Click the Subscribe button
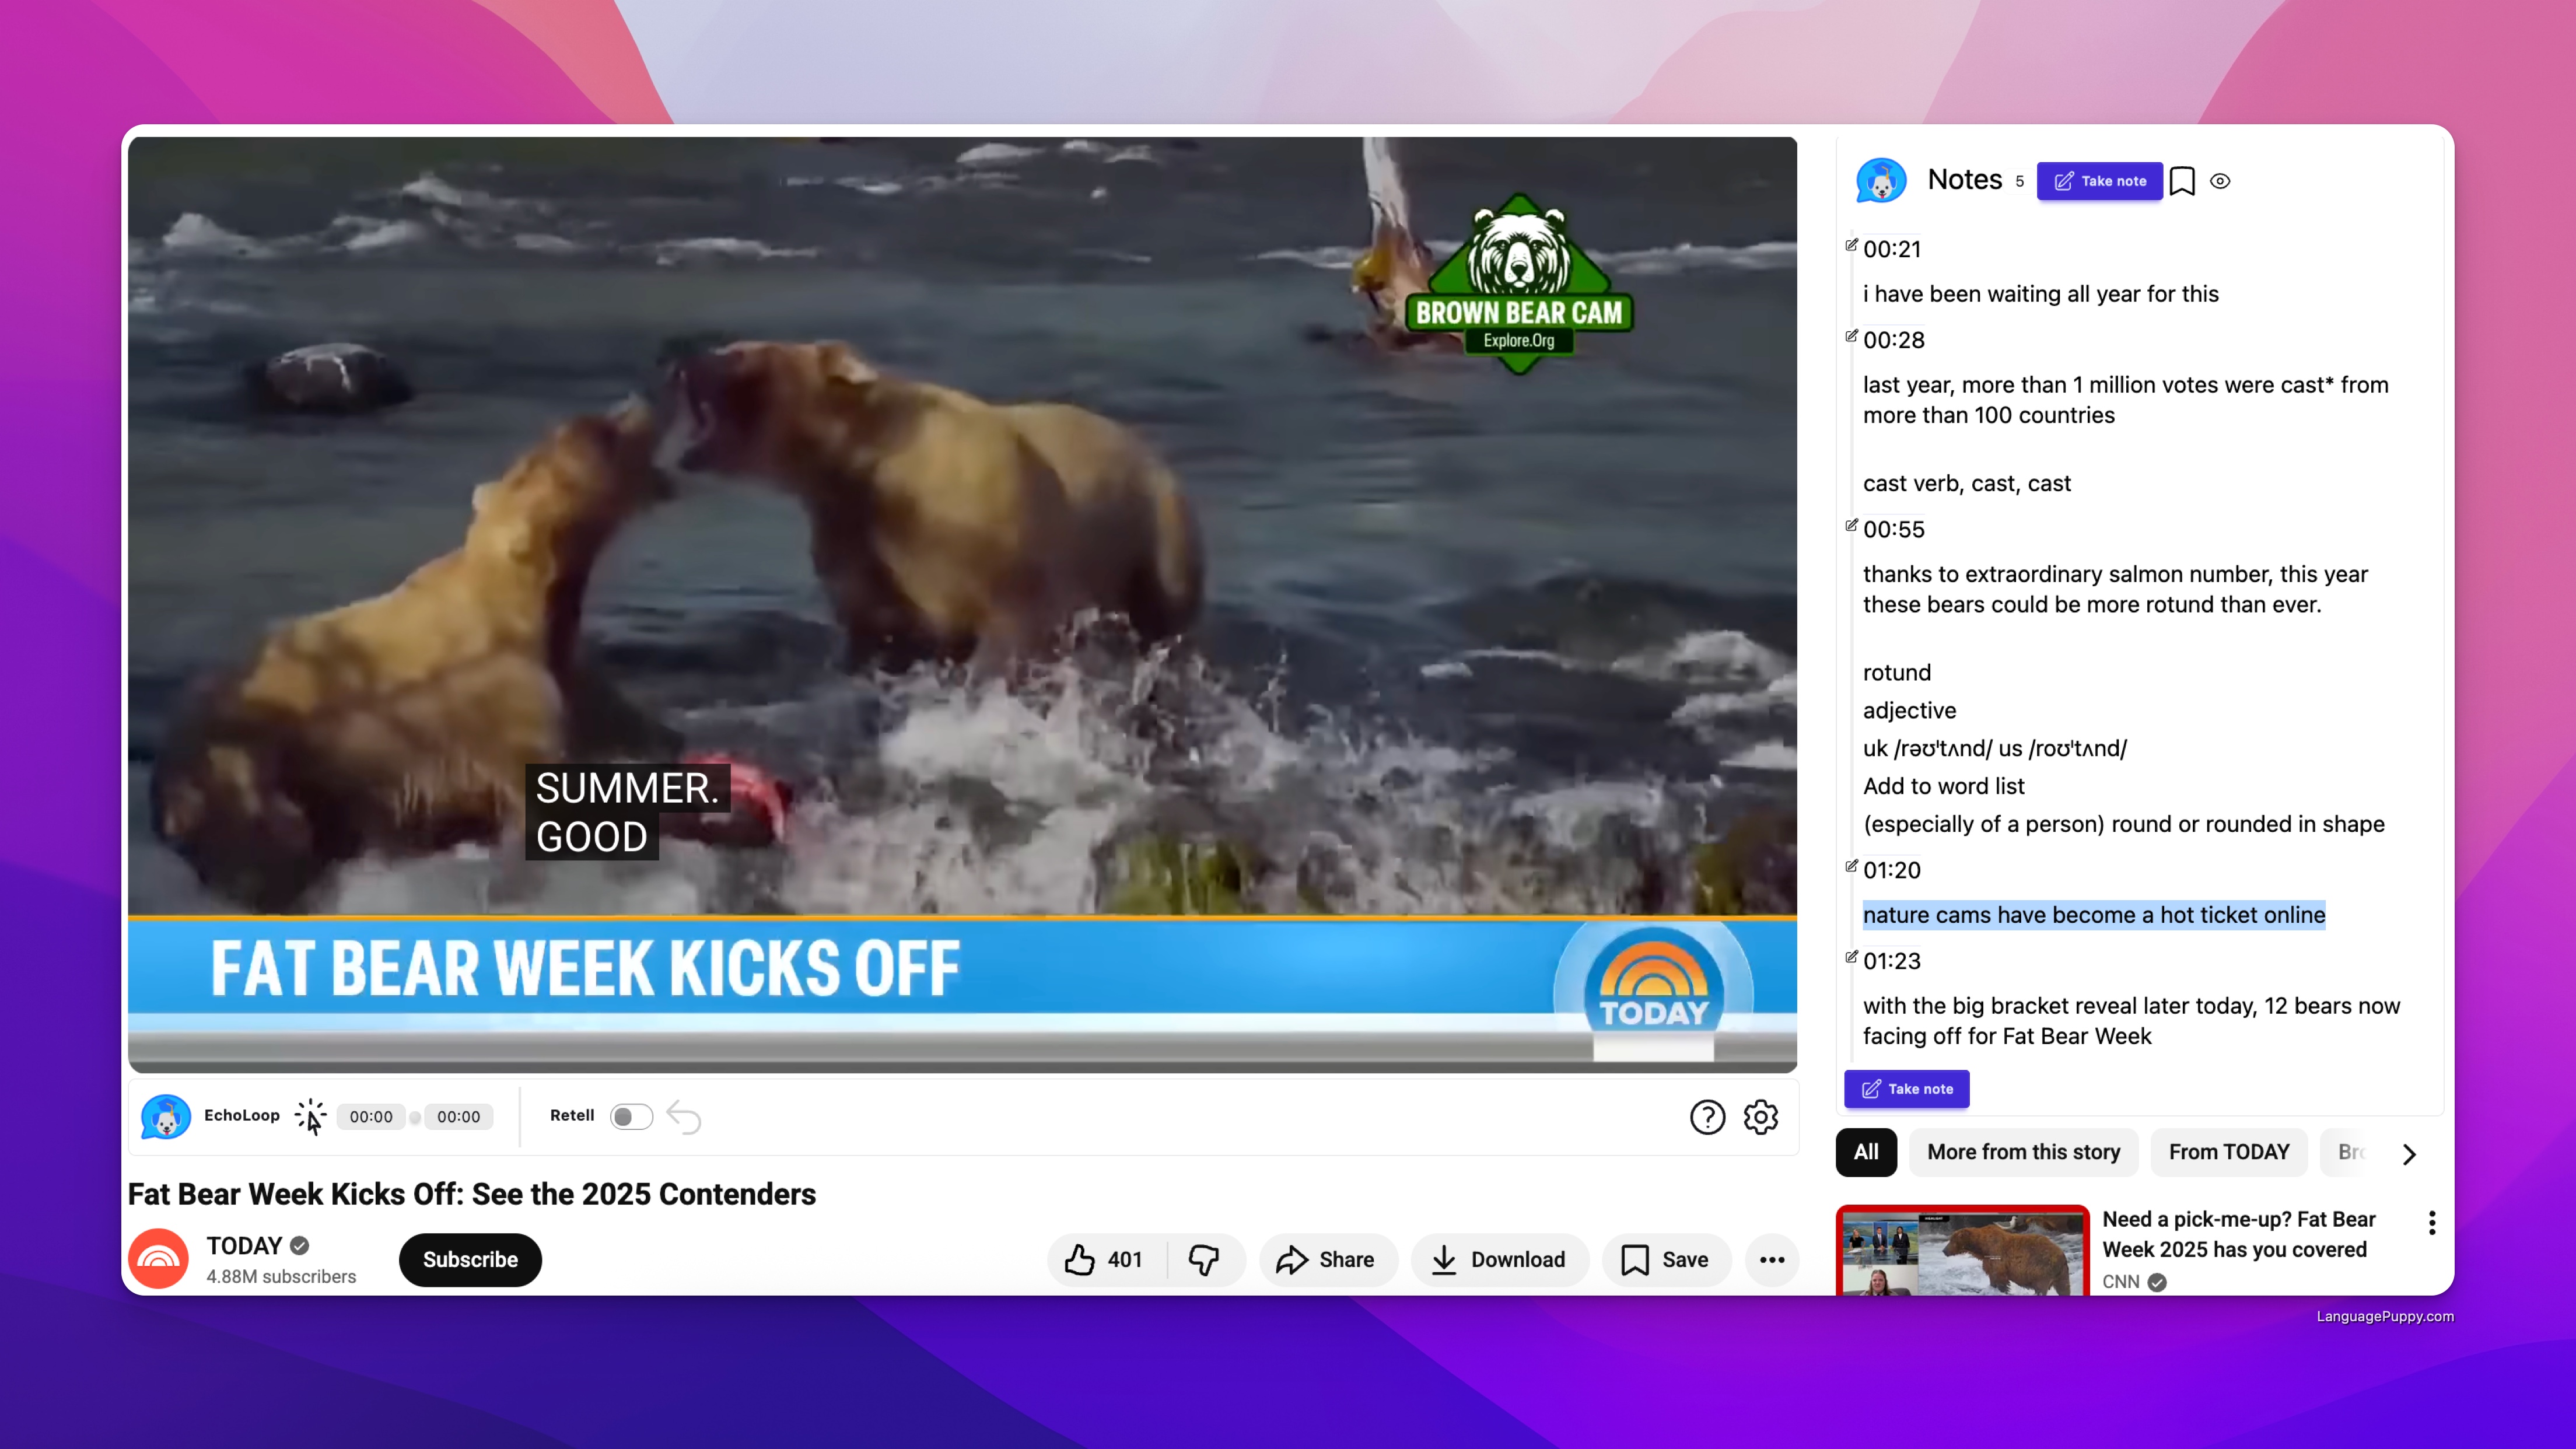 pyautogui.click(x=470, y=1260)
